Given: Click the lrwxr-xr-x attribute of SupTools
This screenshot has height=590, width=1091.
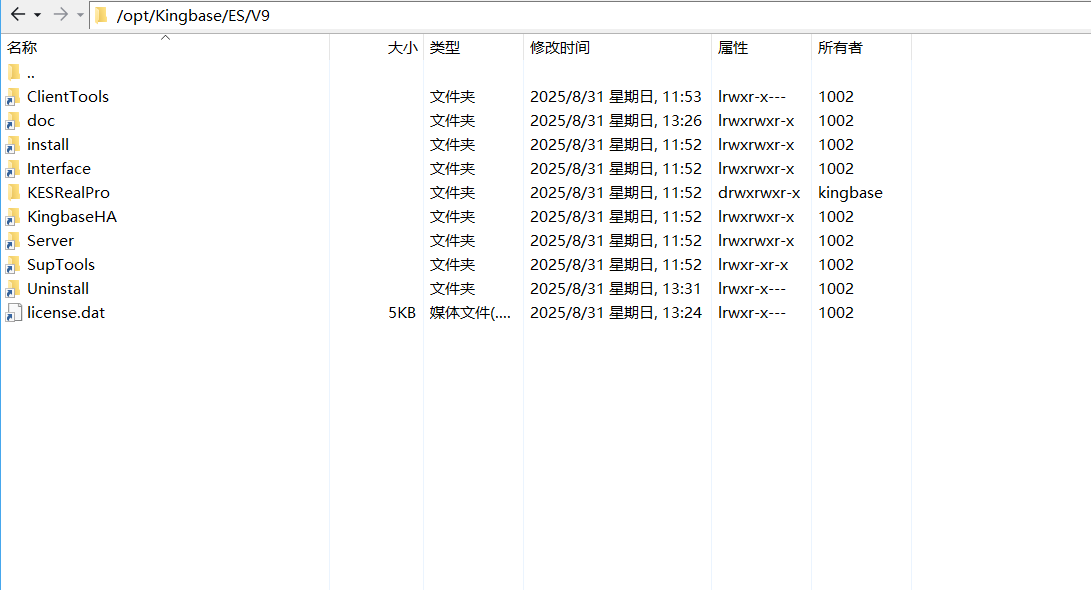Looking at the screenshot, I should (x=753, y=265).
